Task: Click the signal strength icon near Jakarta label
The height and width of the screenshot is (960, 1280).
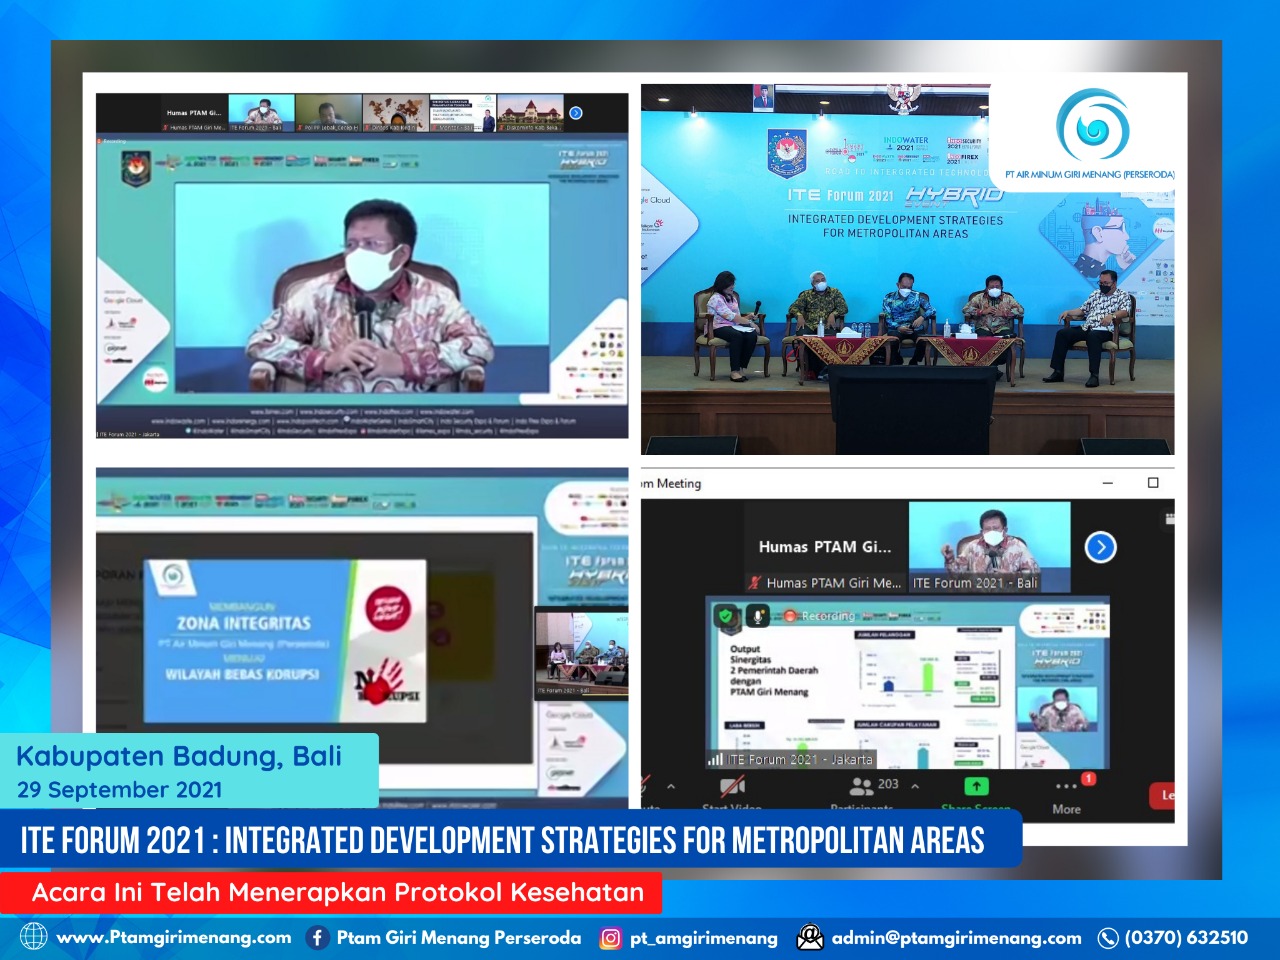Action: [x=713, y=760]
